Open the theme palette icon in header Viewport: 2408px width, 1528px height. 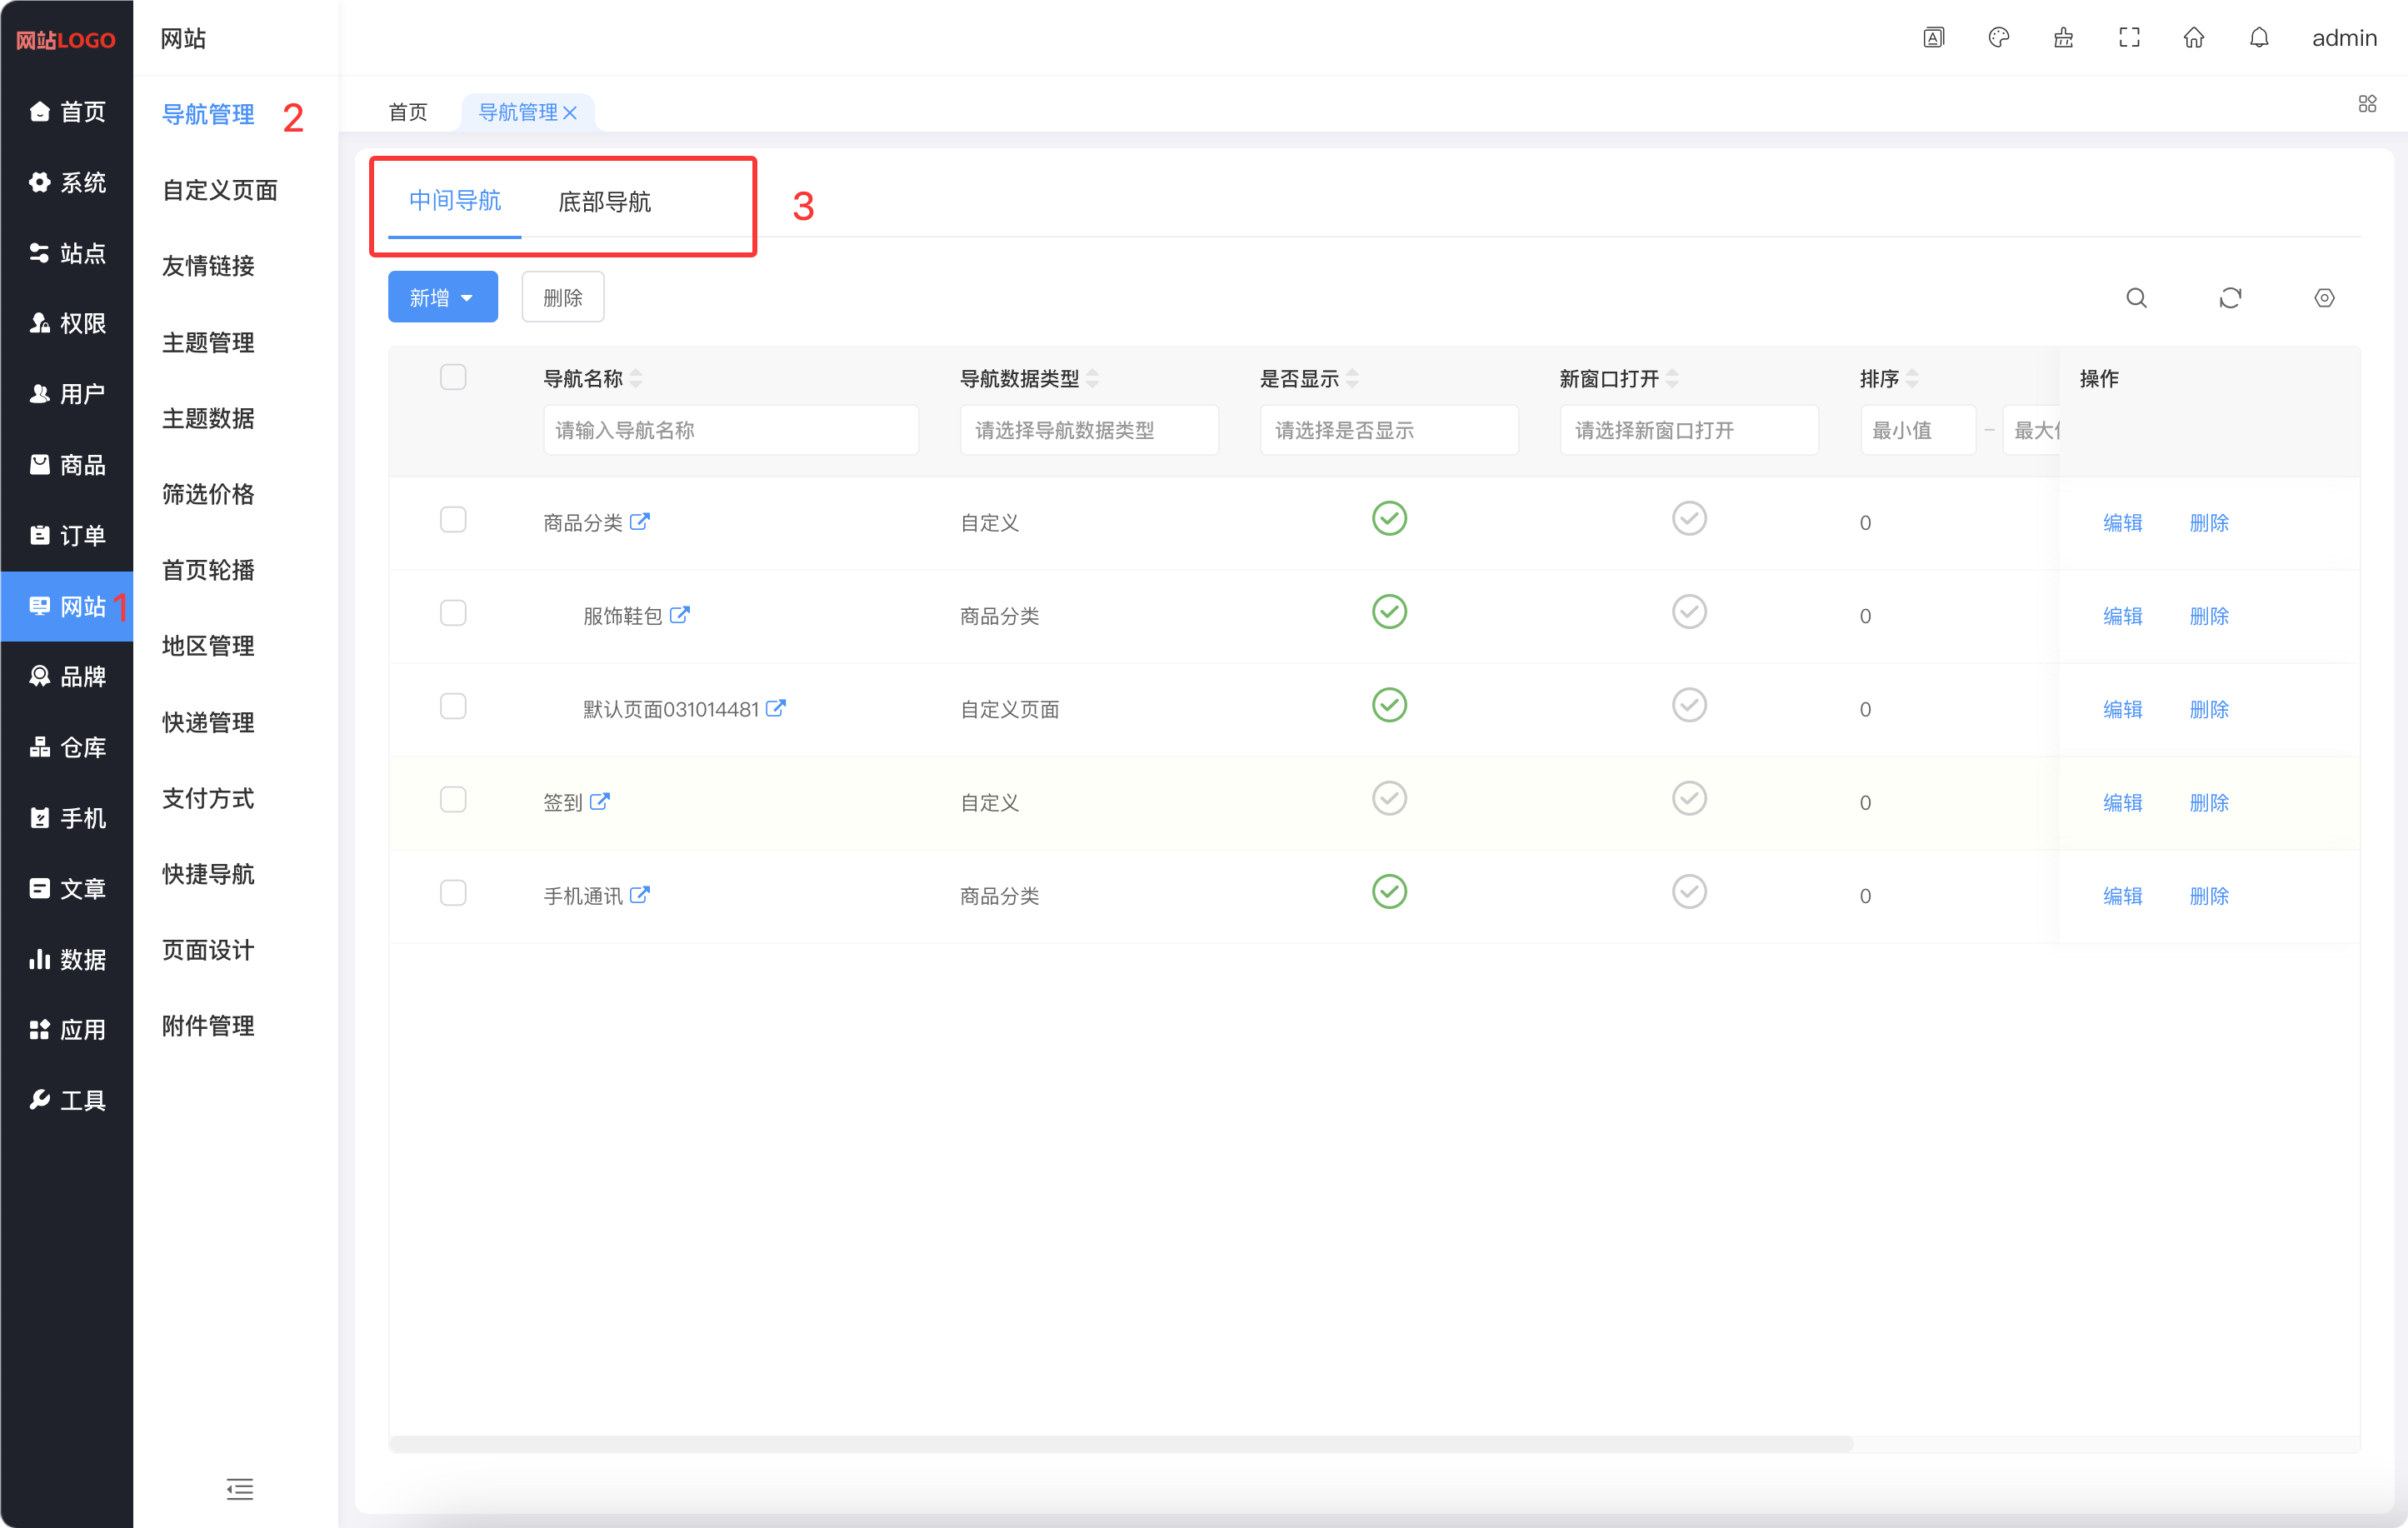tap(1998, 38)
